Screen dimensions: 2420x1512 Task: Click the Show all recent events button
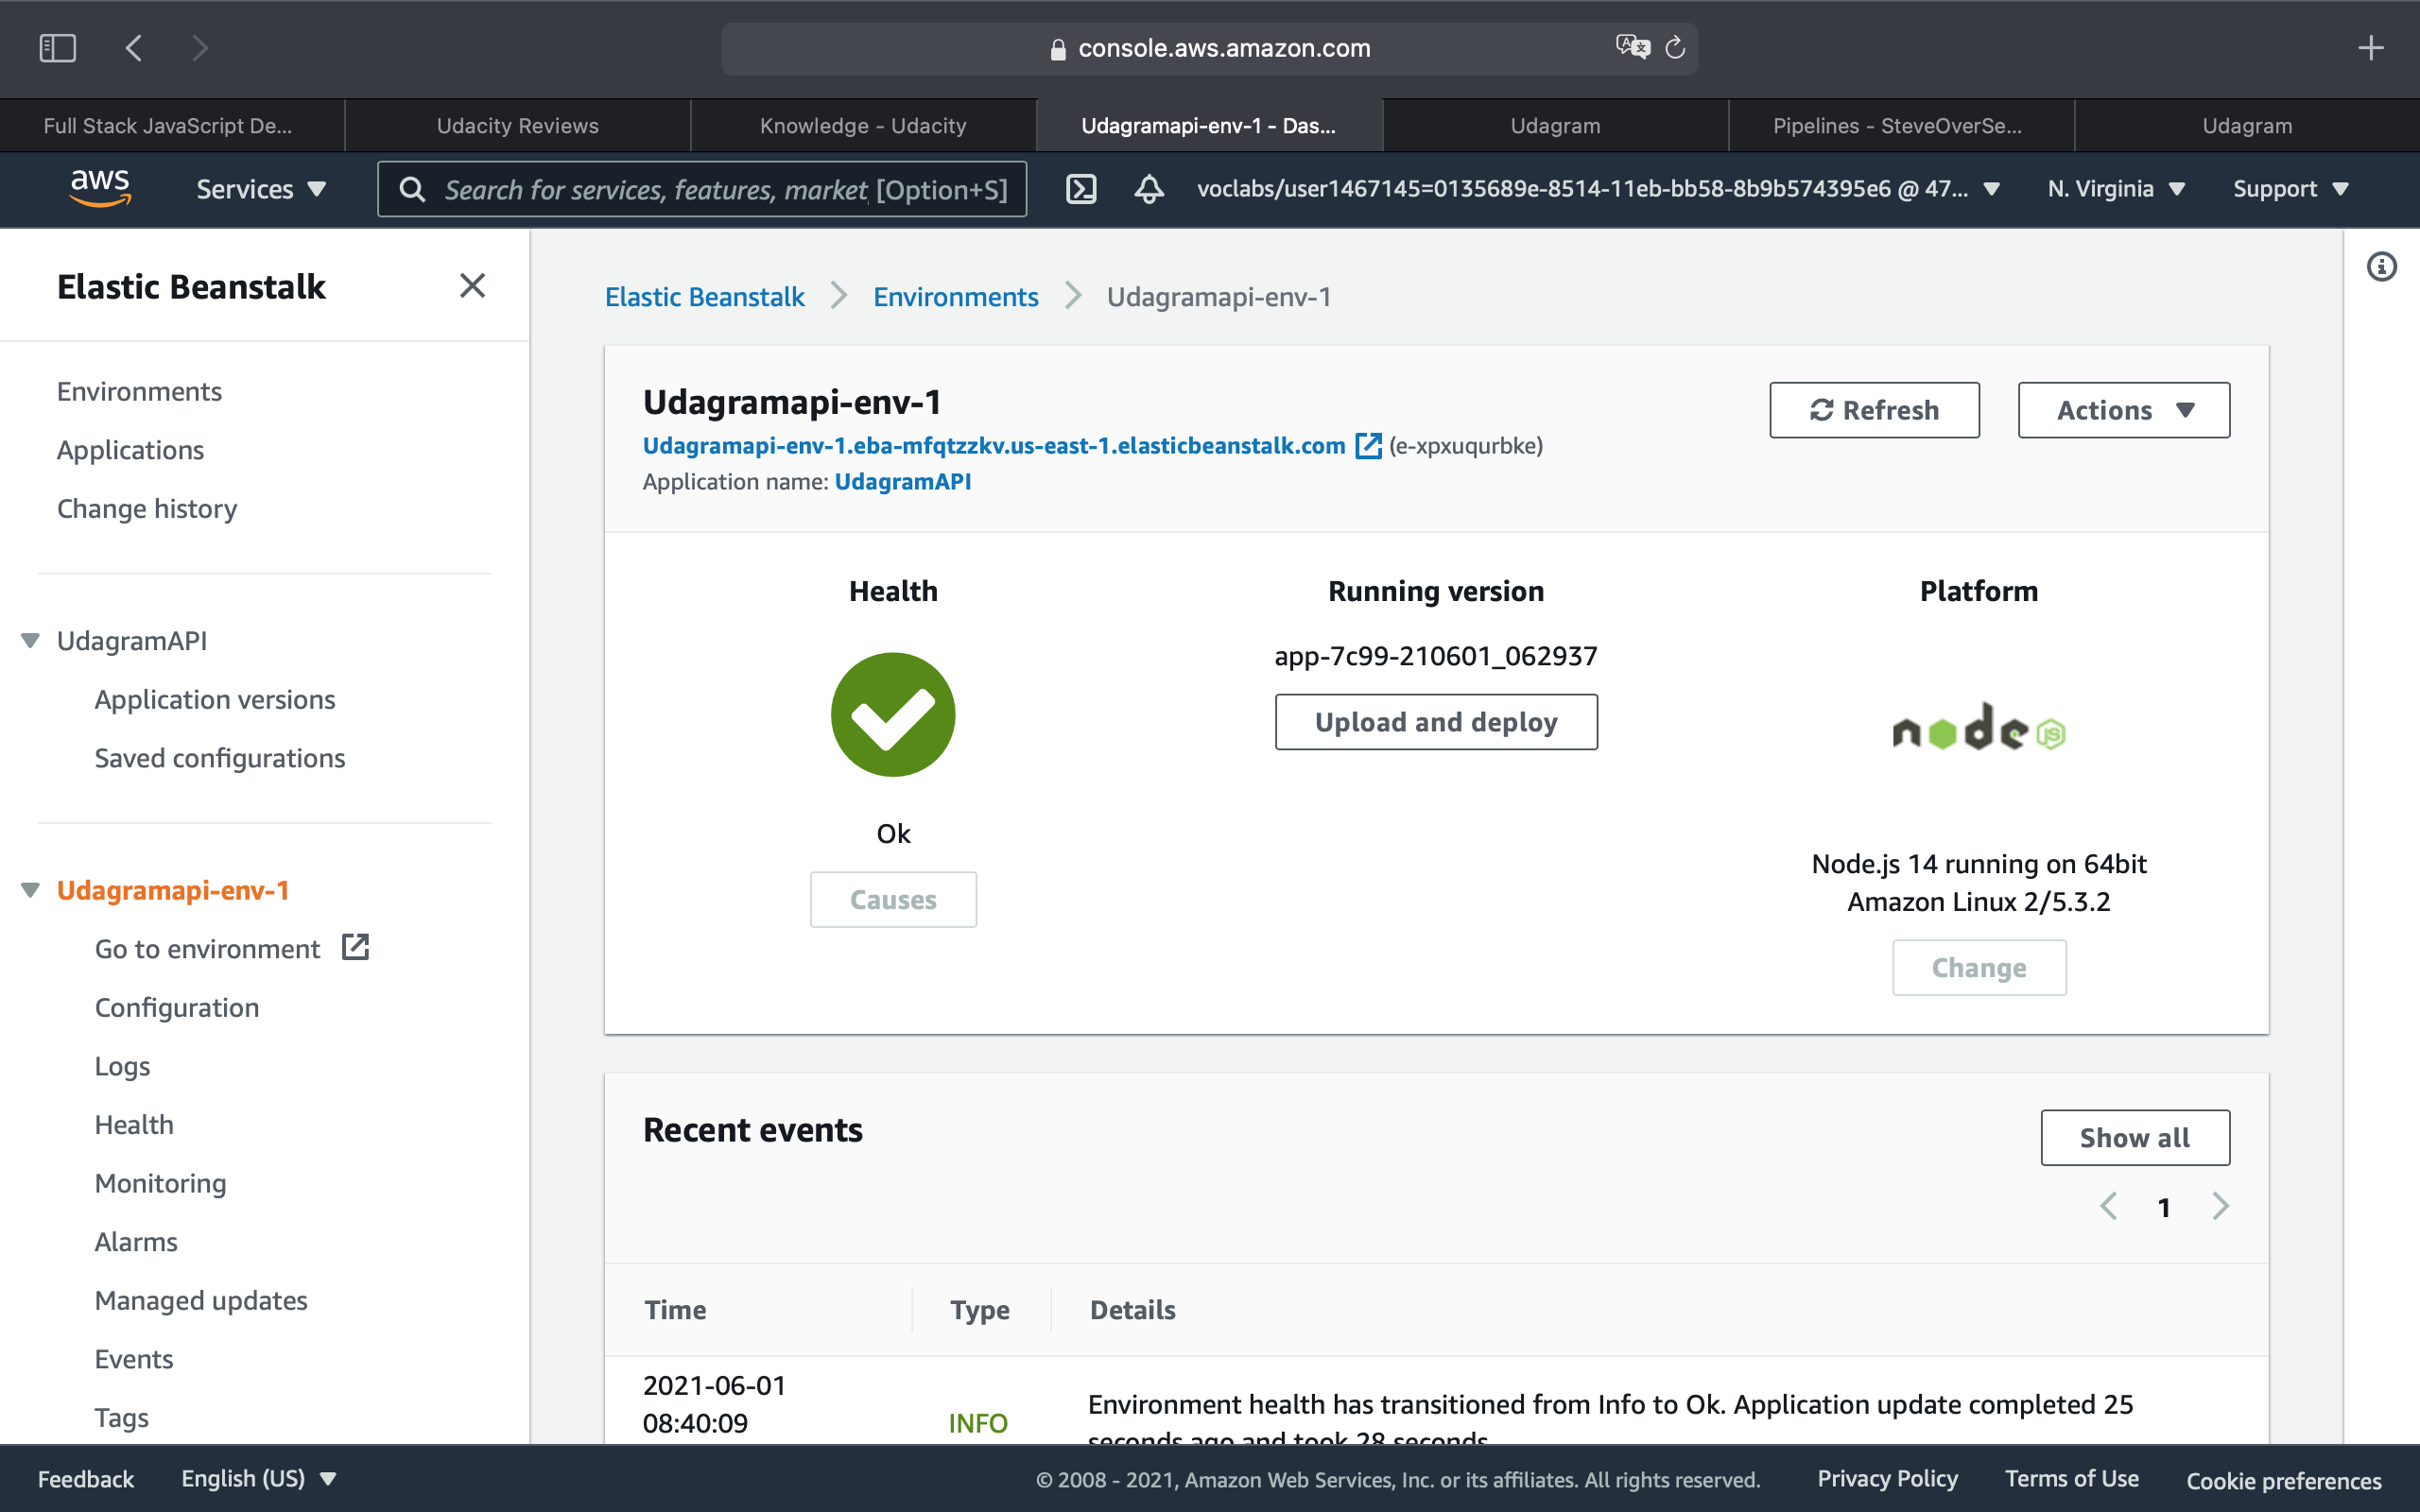(2135, 1138)
